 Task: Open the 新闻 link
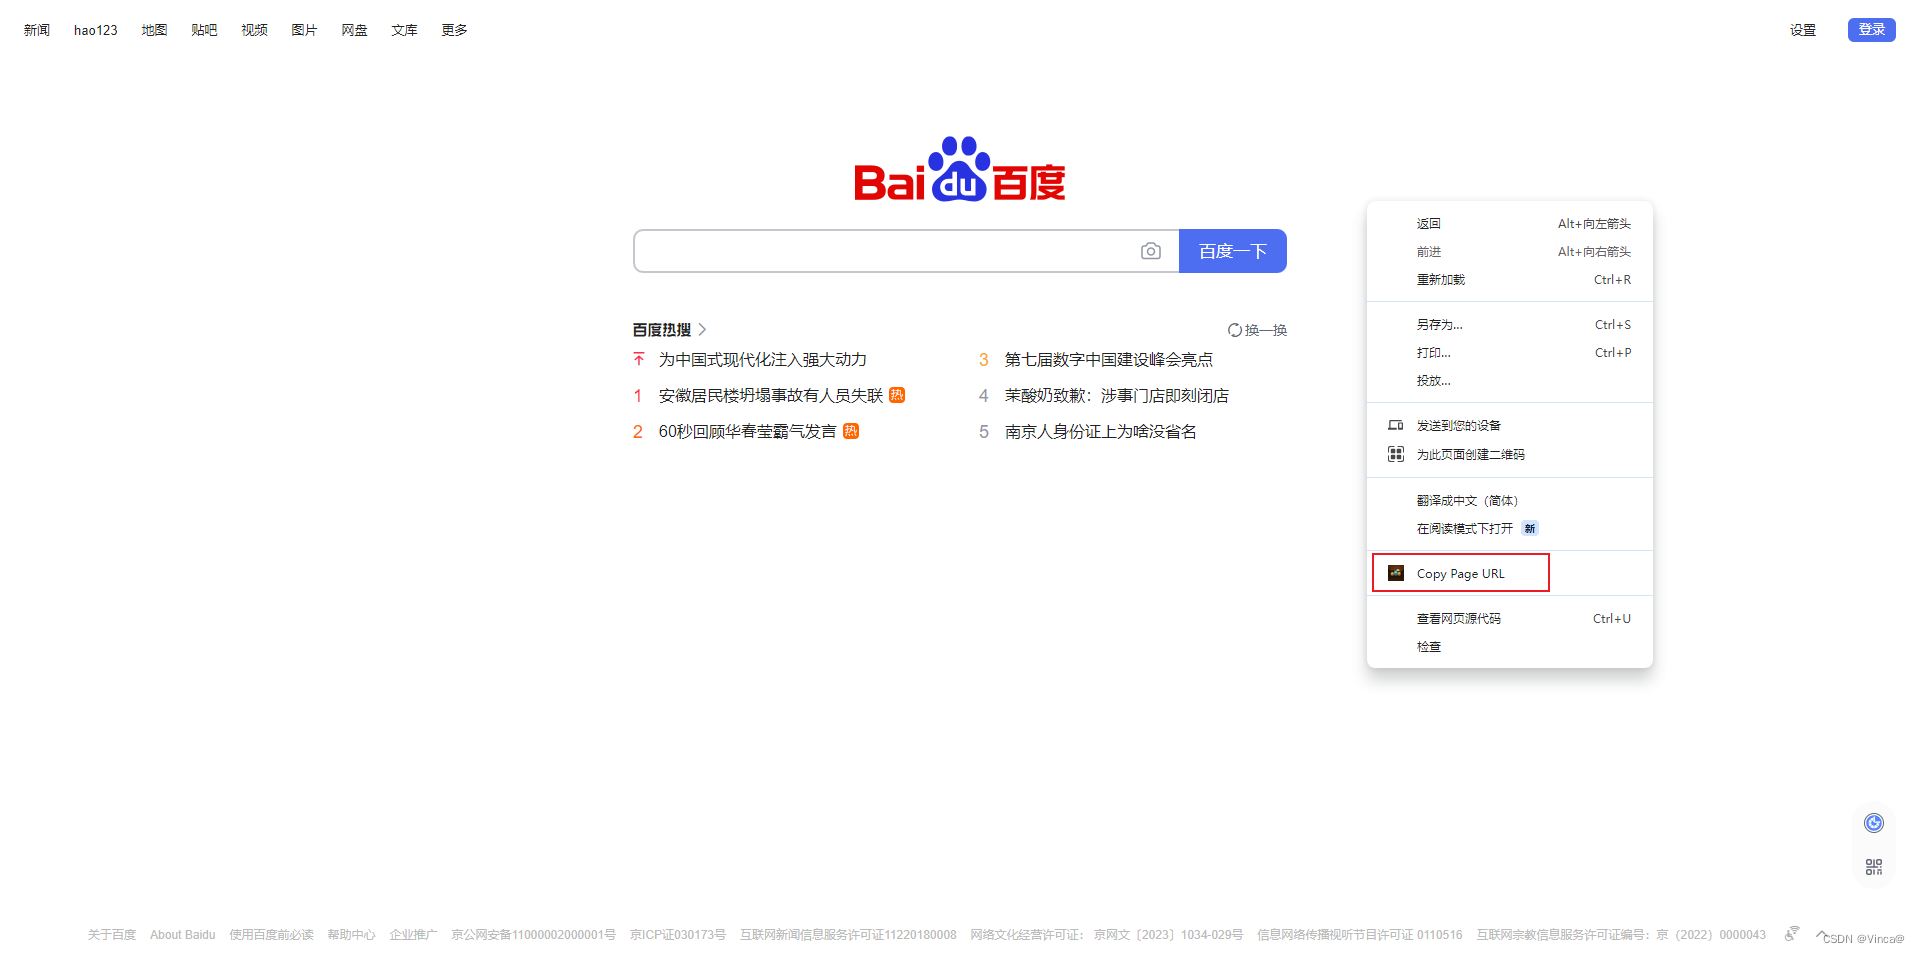(37, 30)
